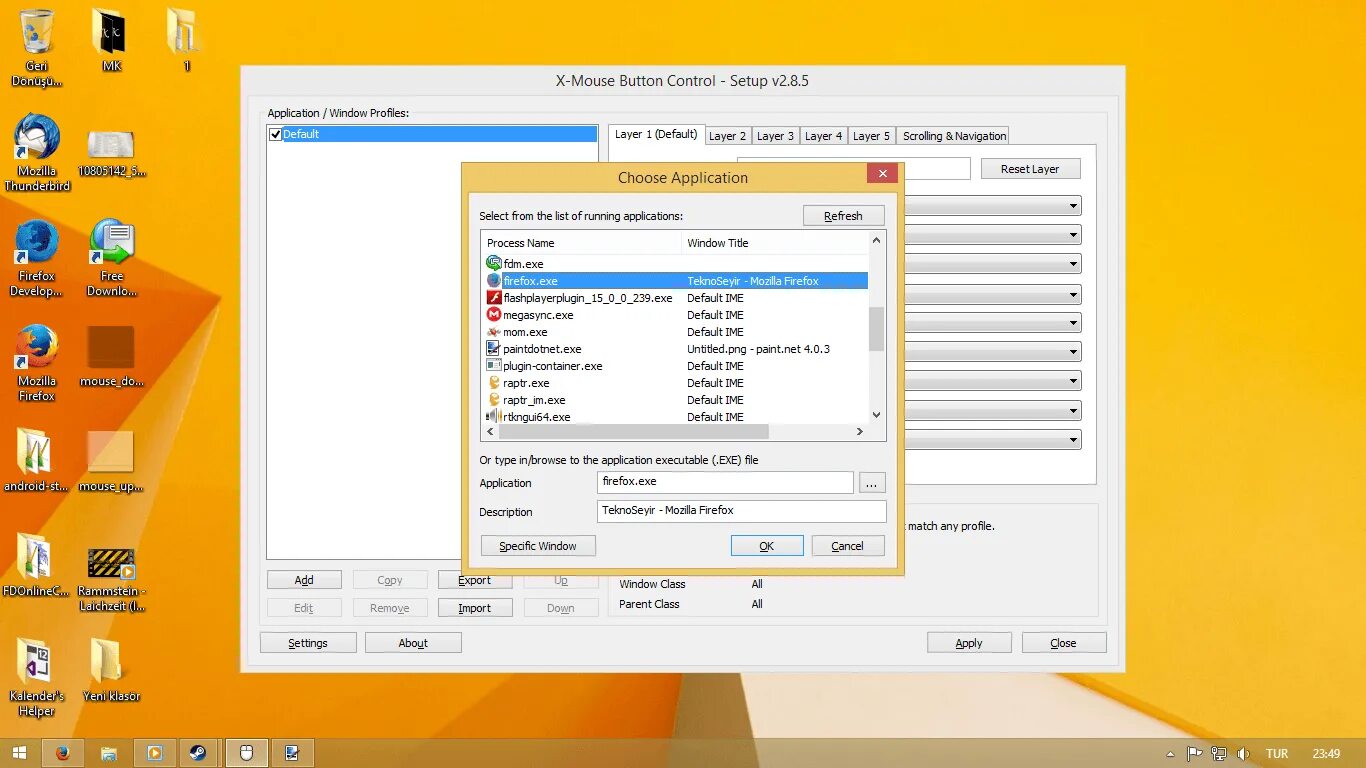Viewport: 1366px width, 768px height.
Task: Open volume control in system tray
Action: coord(1243,754)
